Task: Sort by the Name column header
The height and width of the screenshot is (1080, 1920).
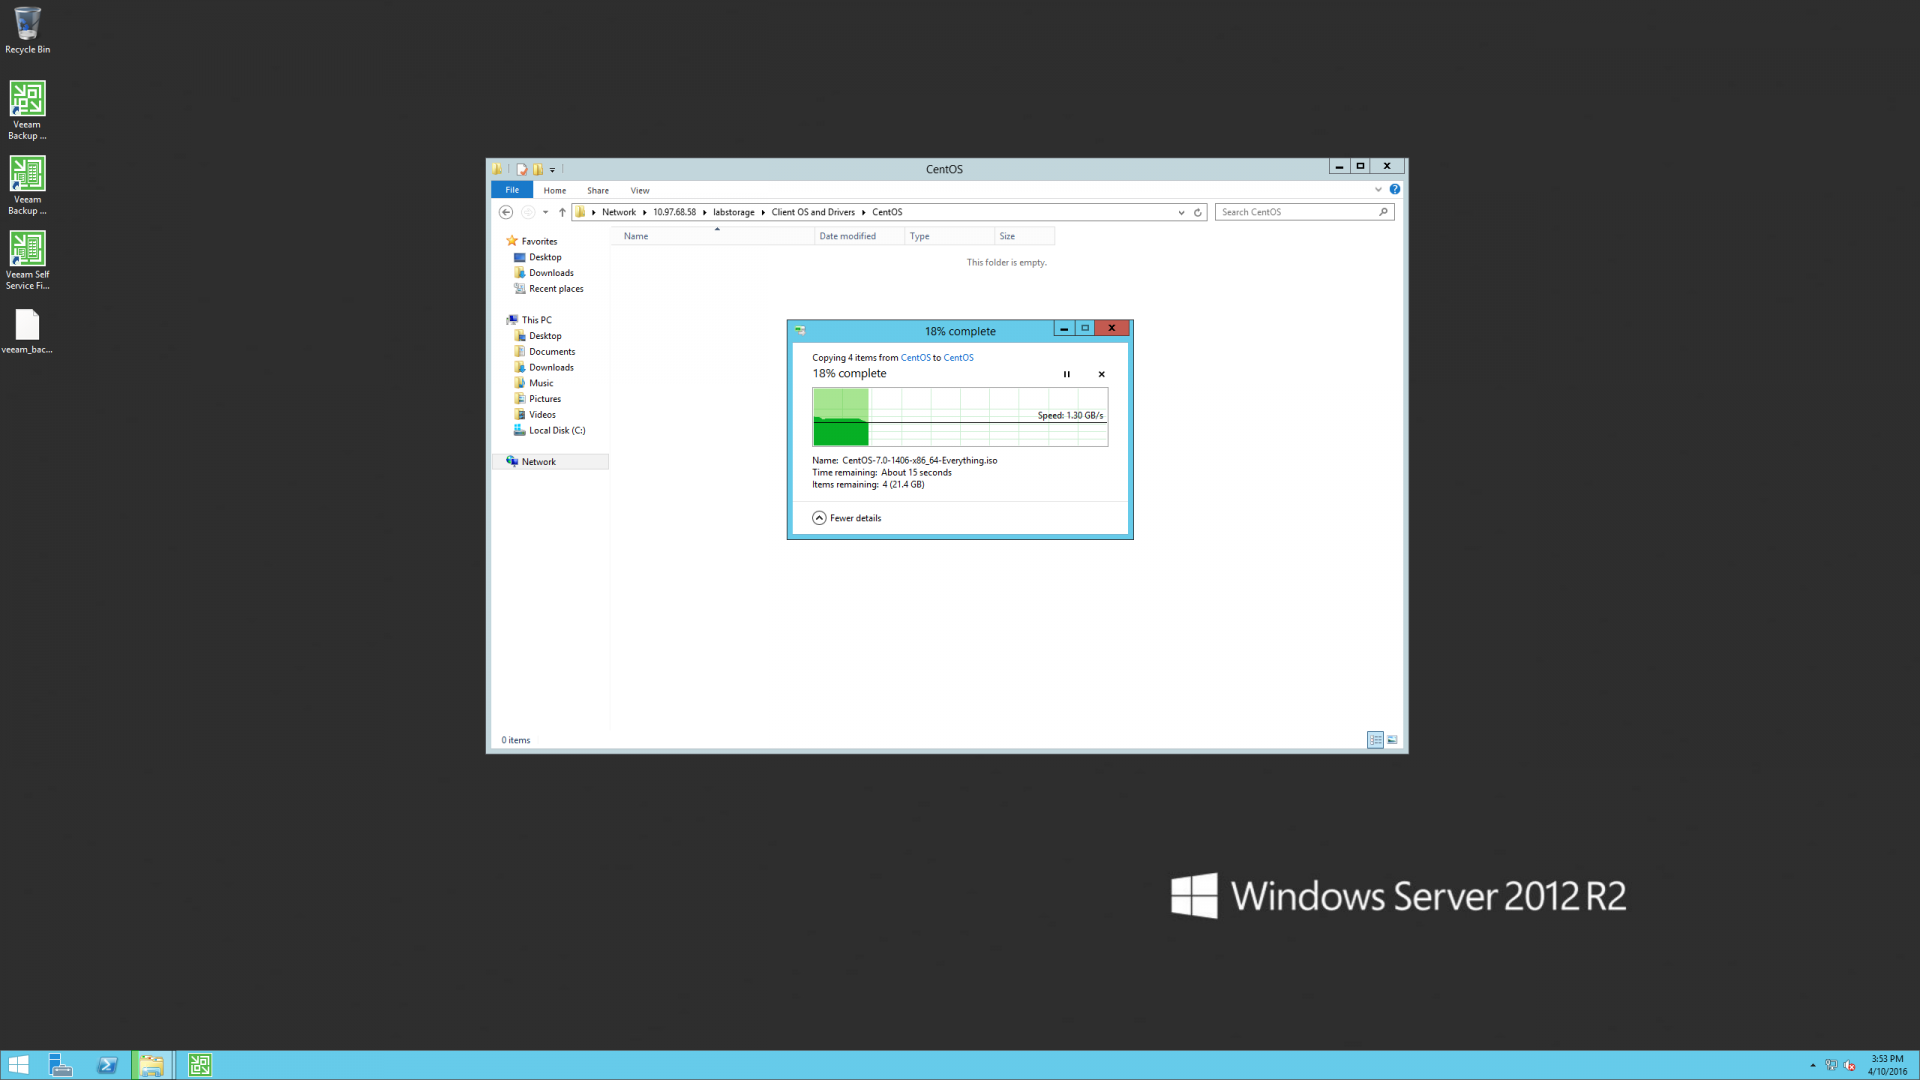Action: (x=713, y=236)
